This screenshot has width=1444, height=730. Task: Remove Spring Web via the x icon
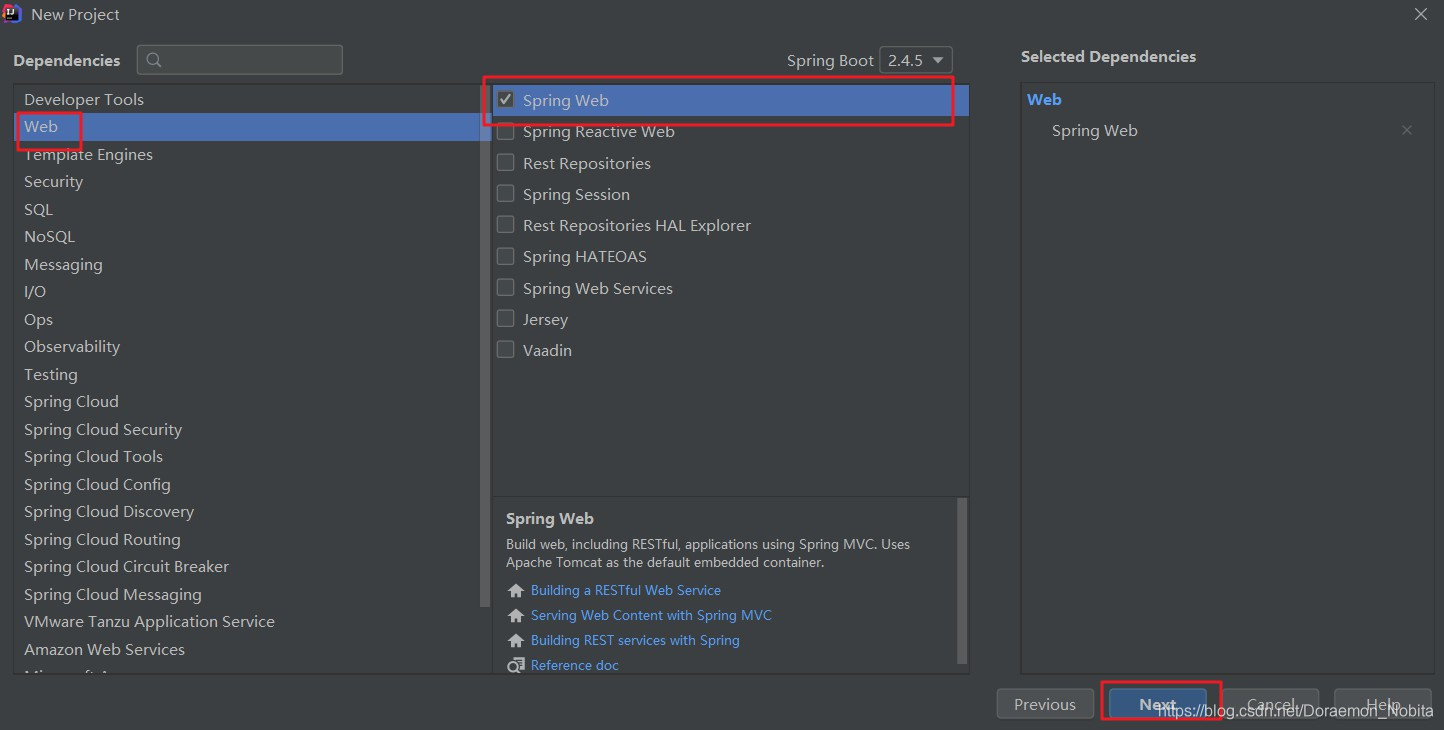[x=1407, y=130]
